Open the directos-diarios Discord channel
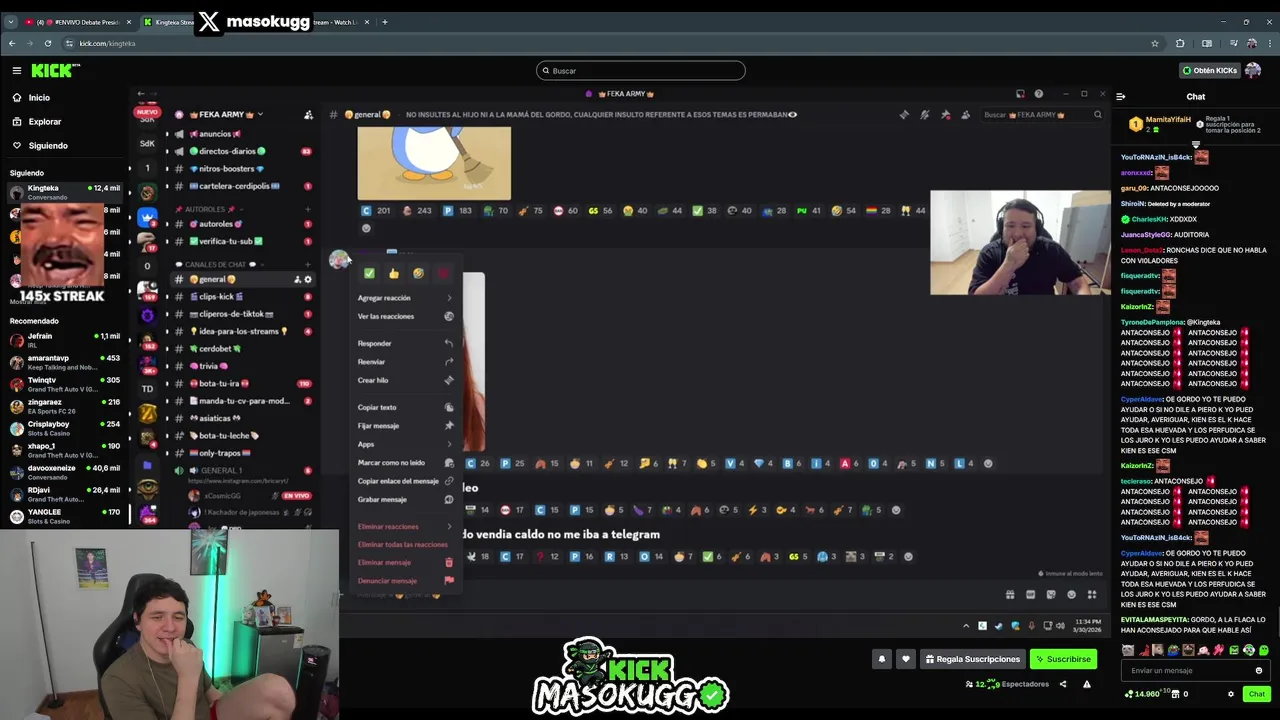1280x720 pixels. (x=243, y=151)
